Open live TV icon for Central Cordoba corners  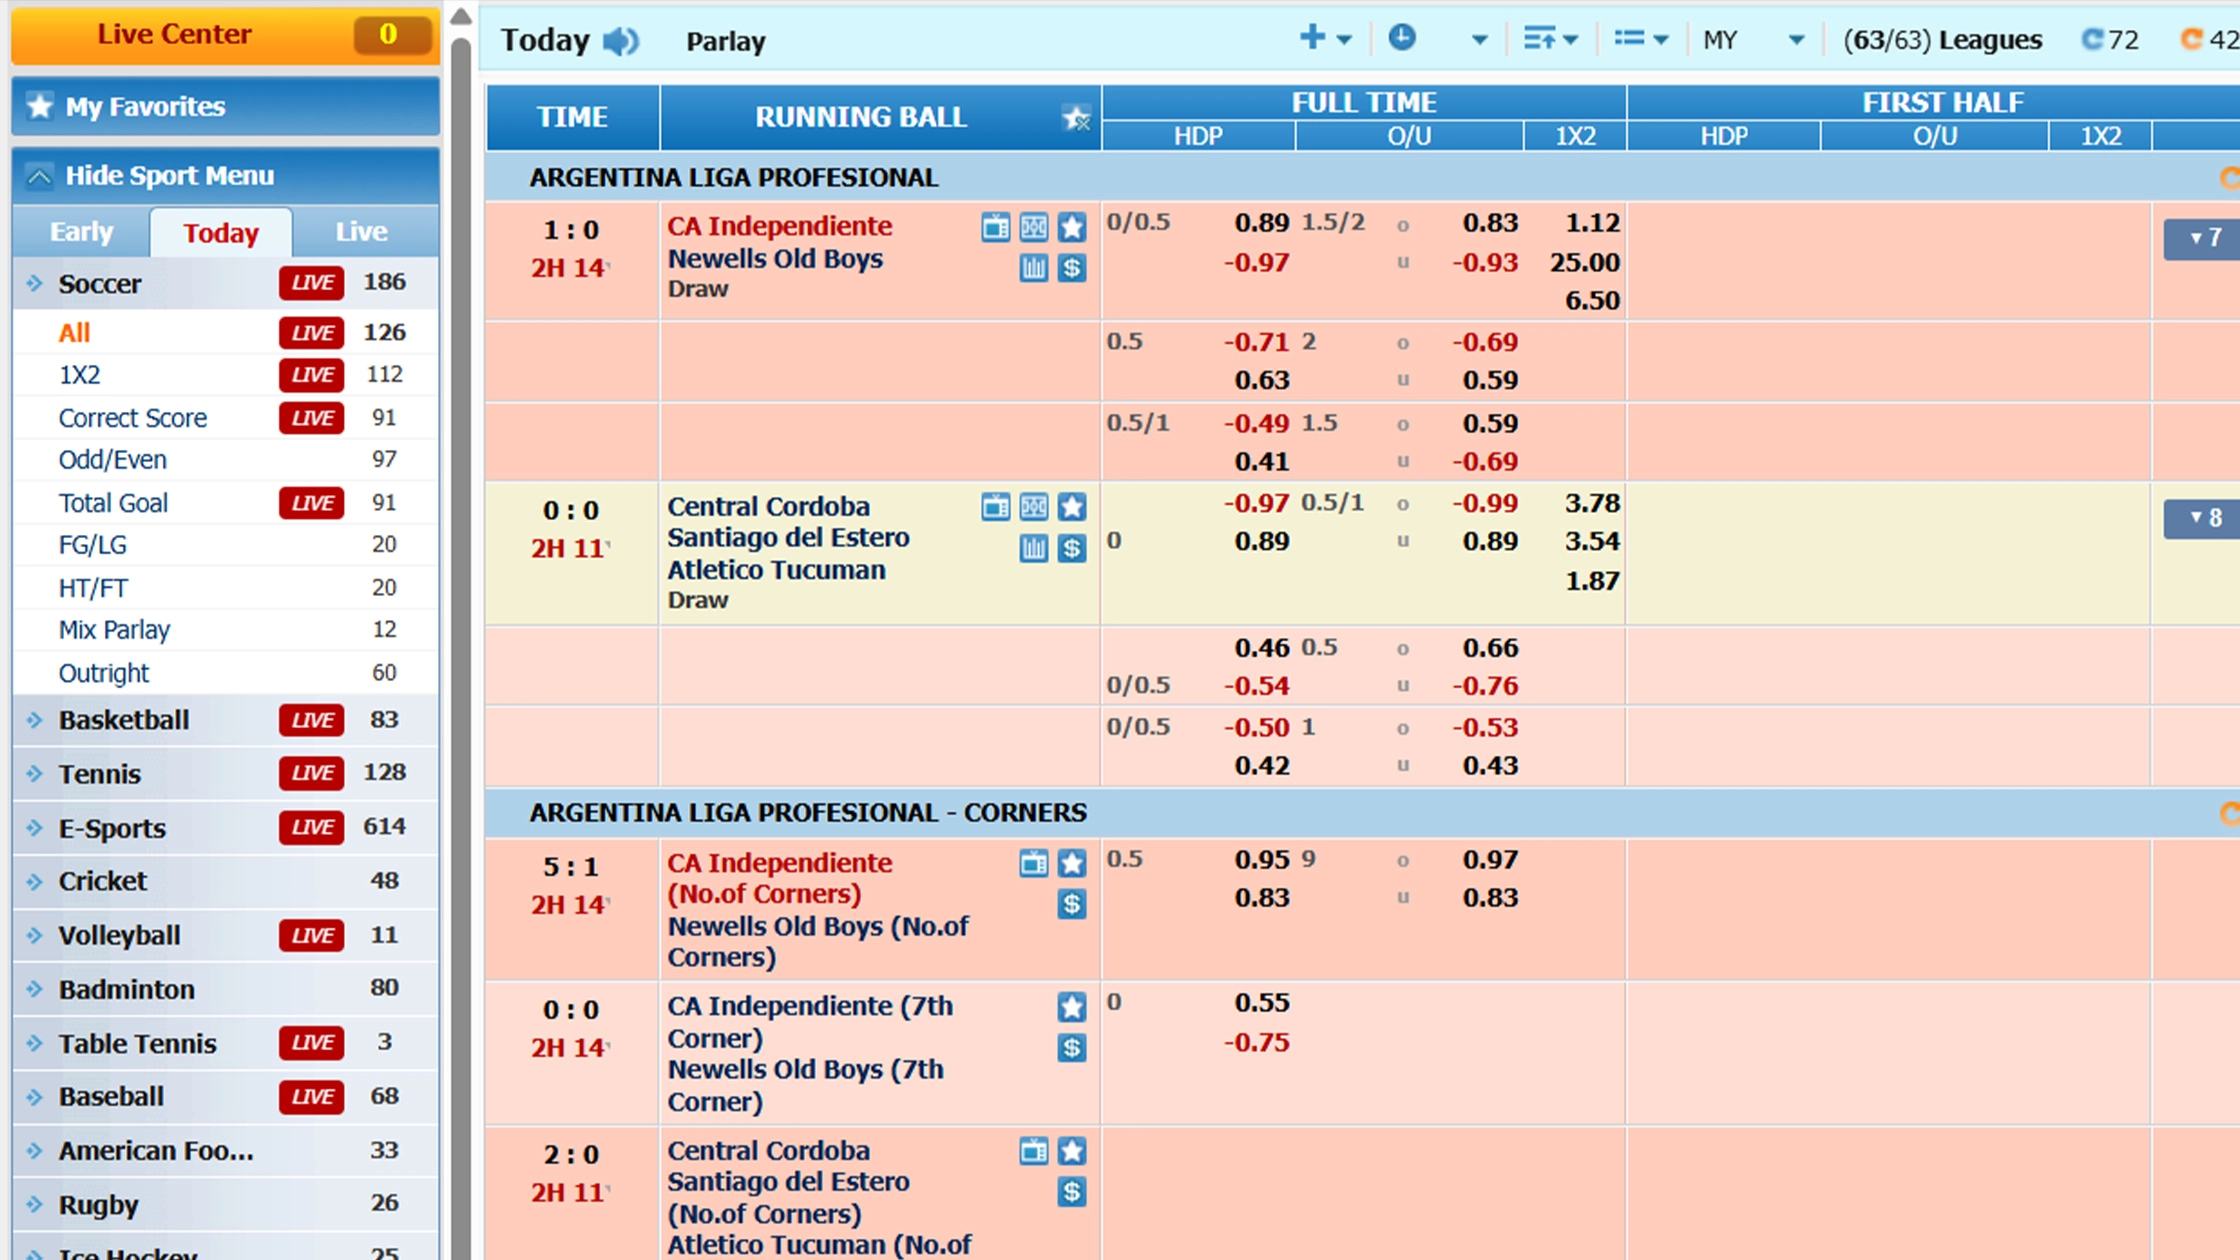(1033, 1151)
